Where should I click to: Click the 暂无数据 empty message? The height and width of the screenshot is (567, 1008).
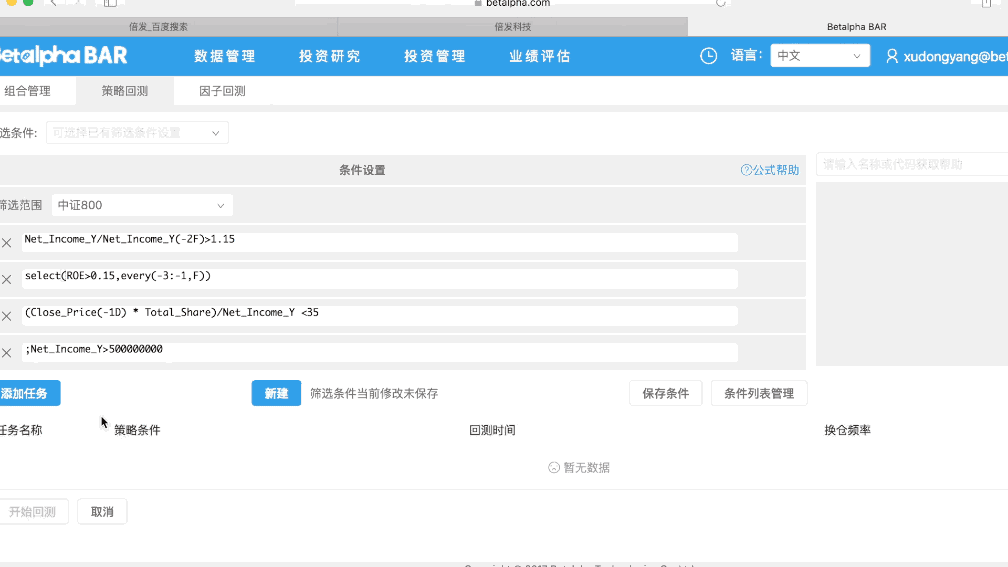[579, 467]
